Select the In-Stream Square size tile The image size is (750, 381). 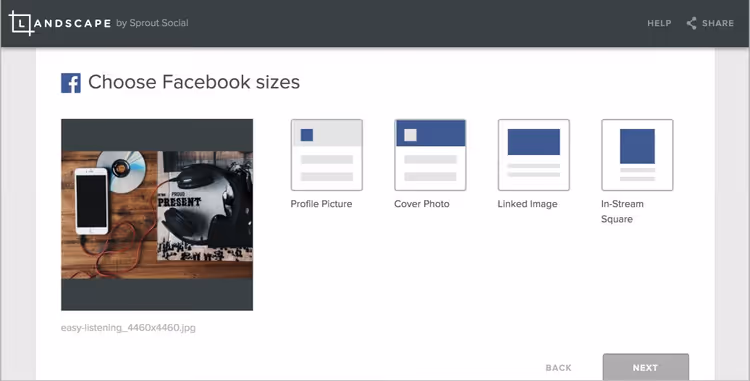(x=637, y=155)
